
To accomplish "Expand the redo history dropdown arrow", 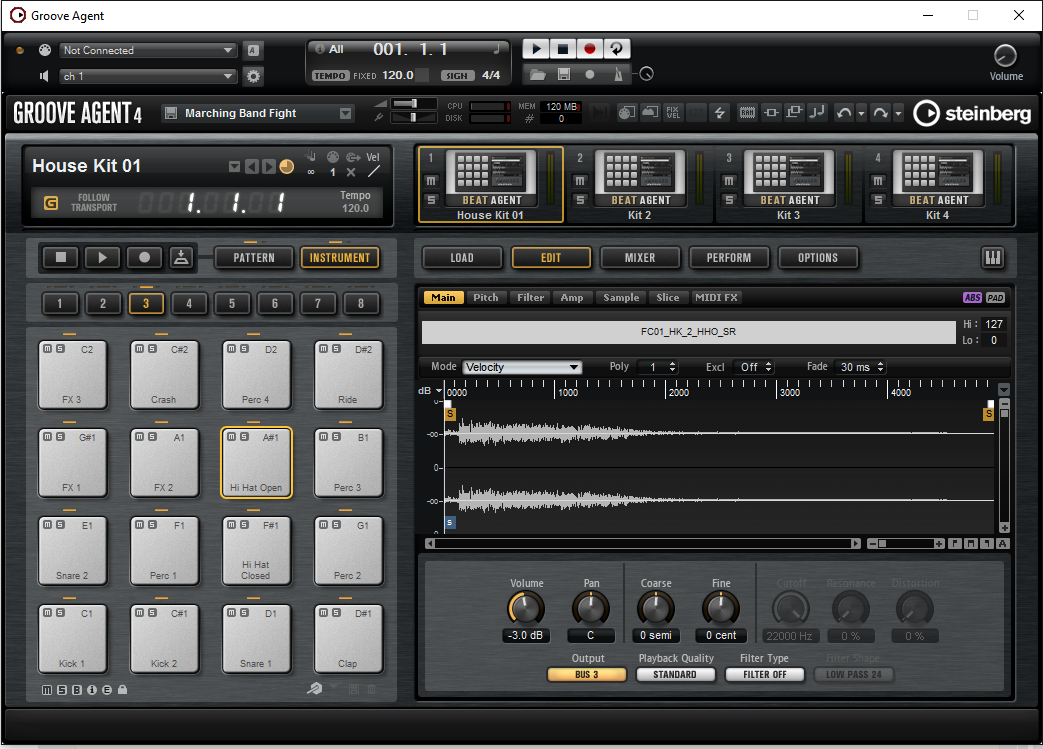I will (898, 113).
